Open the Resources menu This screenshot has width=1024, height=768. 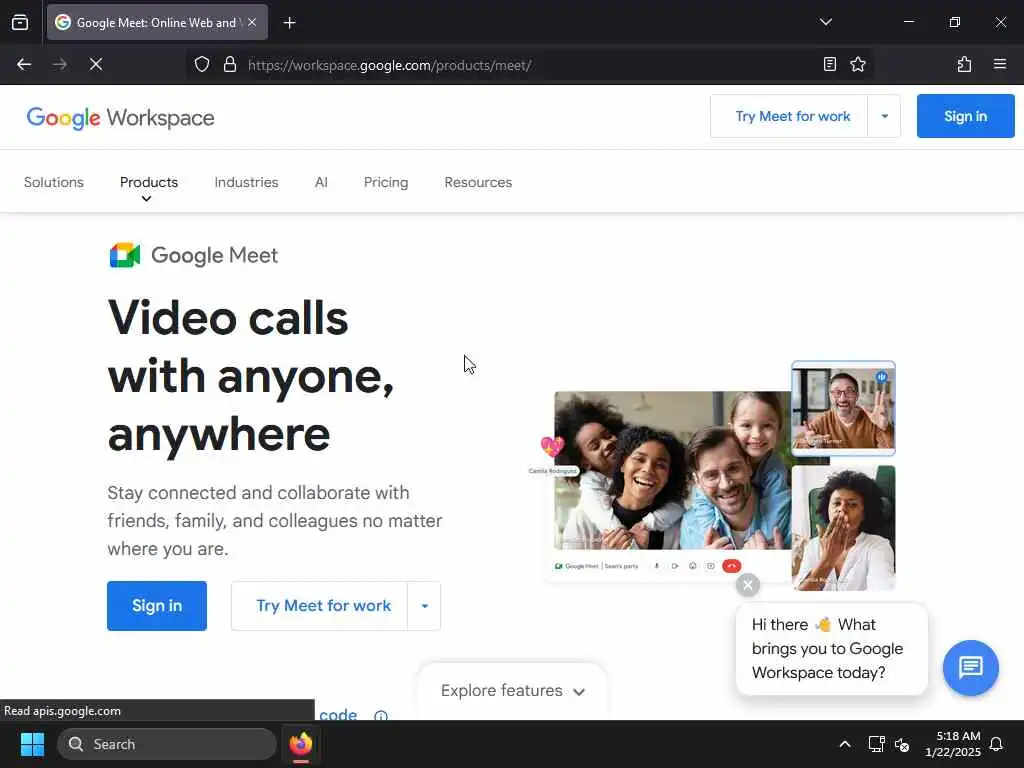(478, 182)
